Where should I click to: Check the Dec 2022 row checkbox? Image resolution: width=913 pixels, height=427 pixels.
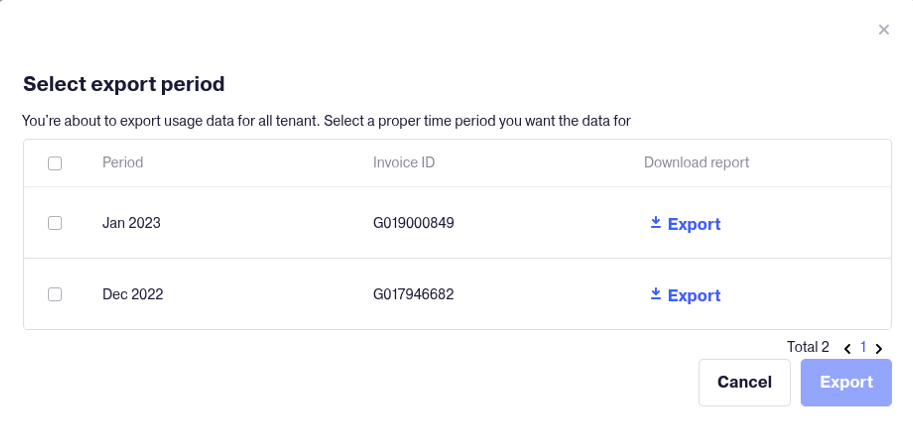55,294
